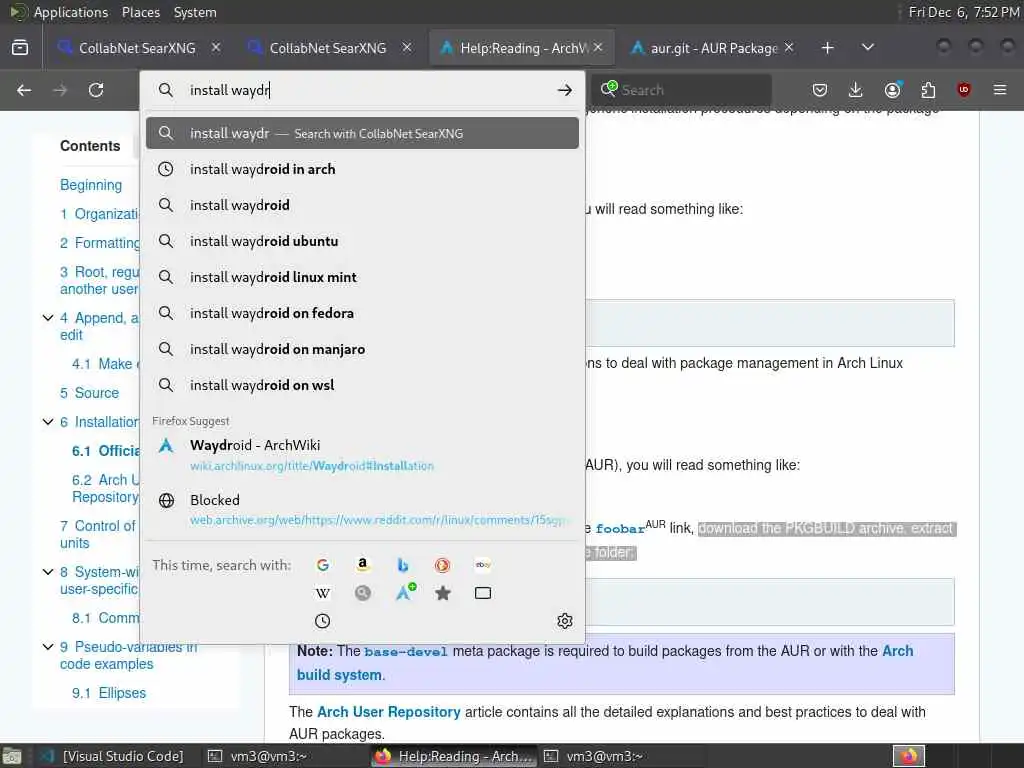The image size is (1024, 768).
Task: Switch to first CollabNet SearXNG tab
Action: pyautogui.click(x=137, y=48)
